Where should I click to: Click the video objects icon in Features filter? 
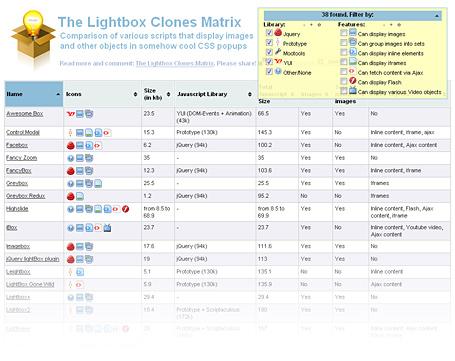353,90
